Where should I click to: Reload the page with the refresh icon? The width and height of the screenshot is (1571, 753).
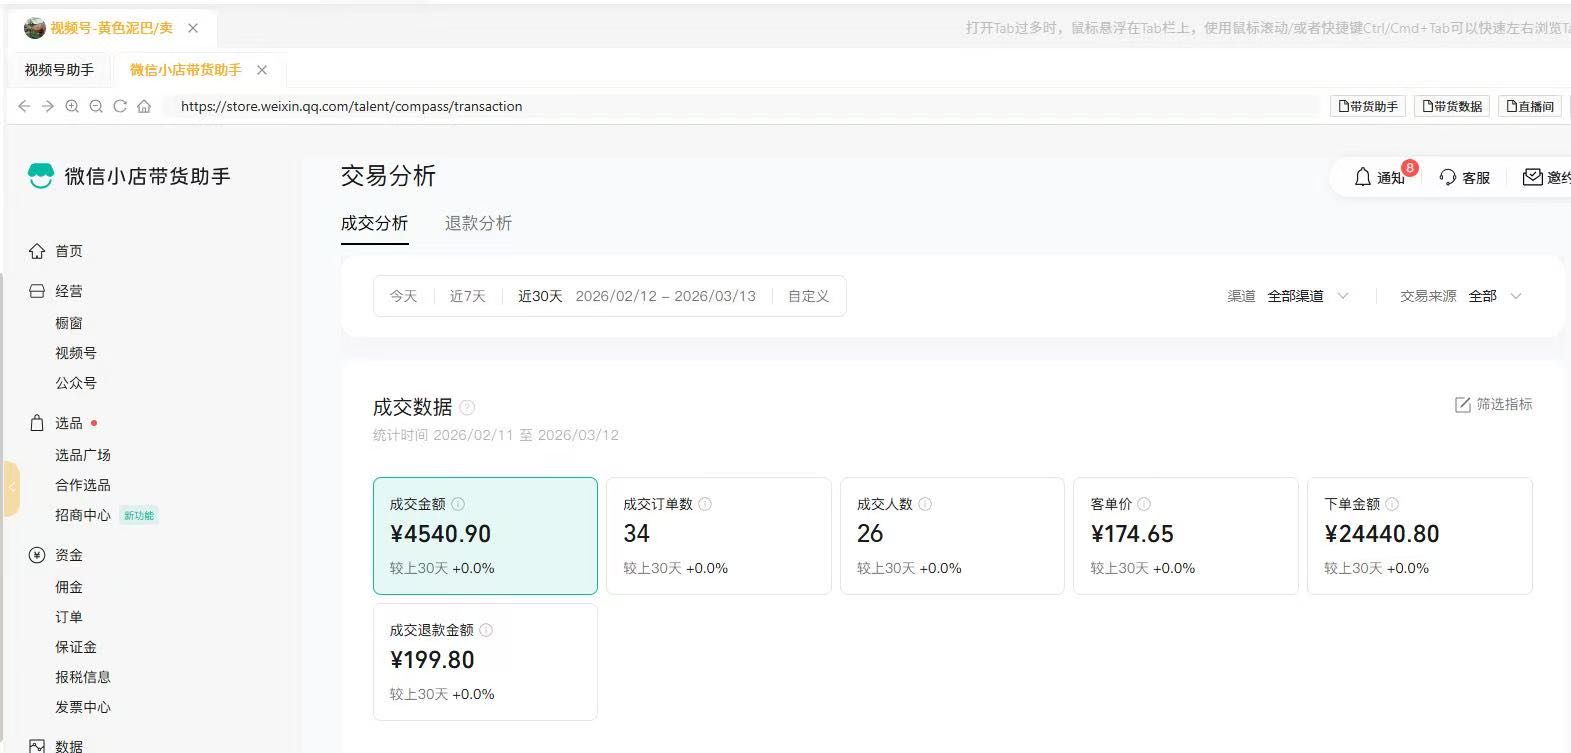120,106
